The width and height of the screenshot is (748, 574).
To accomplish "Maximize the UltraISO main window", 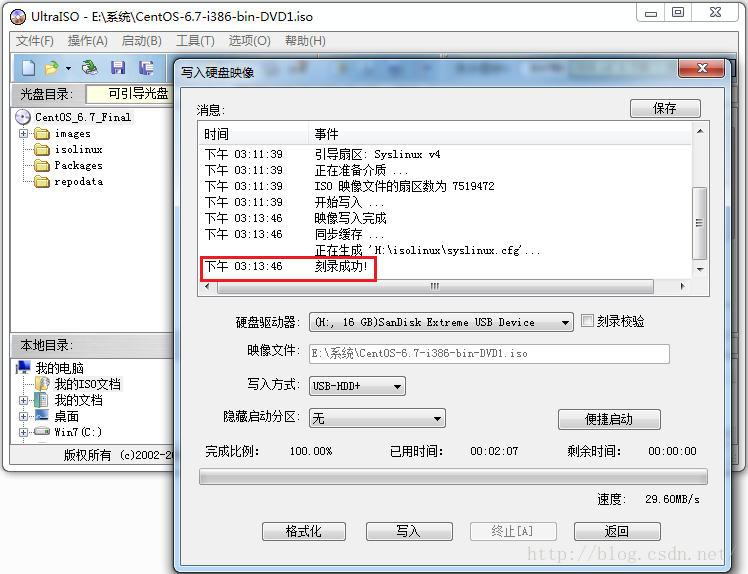I will click(x=678, y=13).
